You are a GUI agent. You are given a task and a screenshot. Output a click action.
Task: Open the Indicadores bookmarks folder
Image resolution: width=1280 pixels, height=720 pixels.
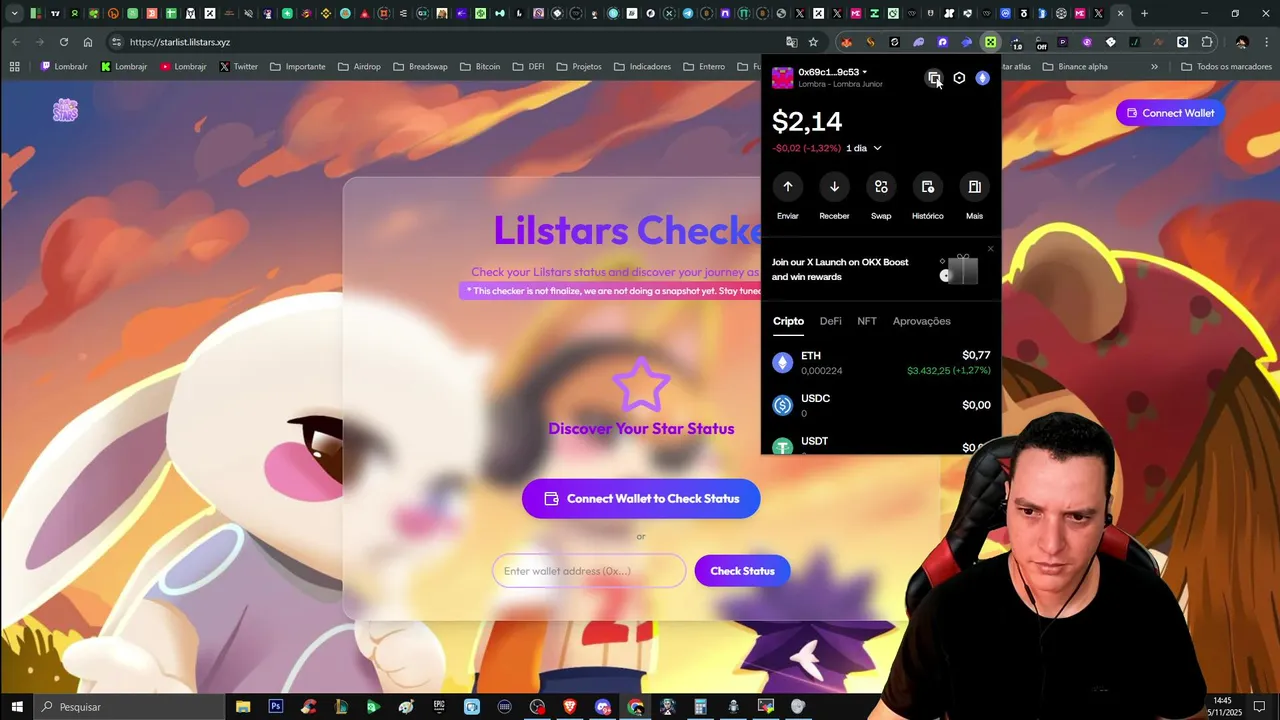coord(642,67)
